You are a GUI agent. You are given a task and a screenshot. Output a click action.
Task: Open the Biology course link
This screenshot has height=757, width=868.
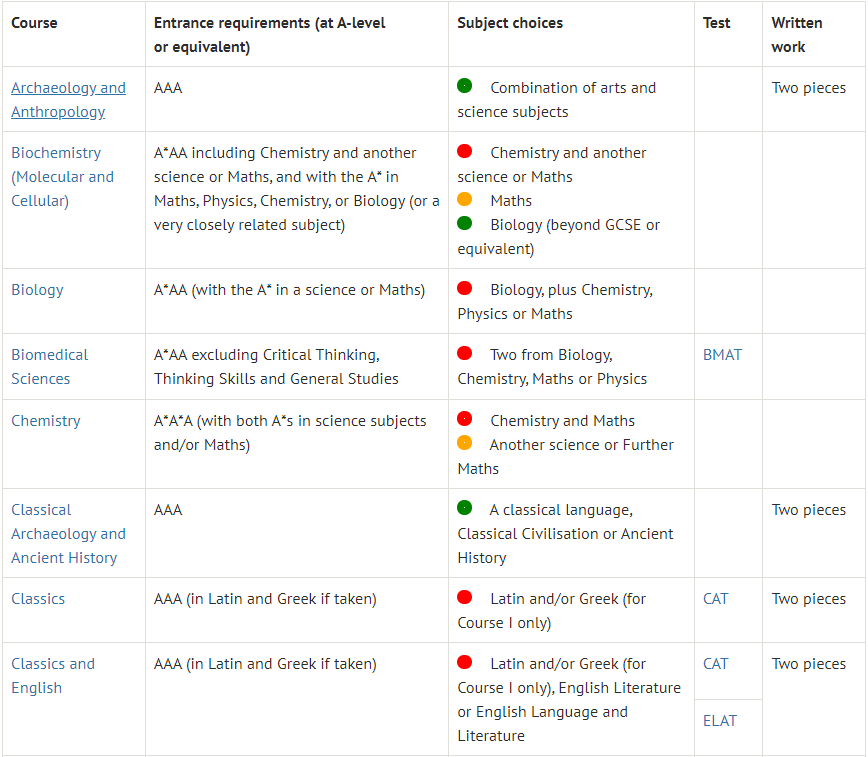[37, 290]
